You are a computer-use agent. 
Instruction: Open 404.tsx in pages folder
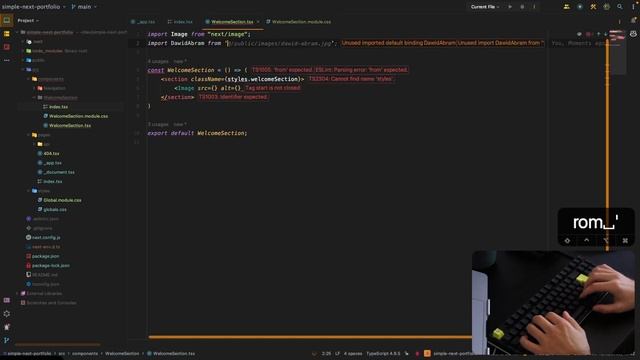(x=51, y=153)
